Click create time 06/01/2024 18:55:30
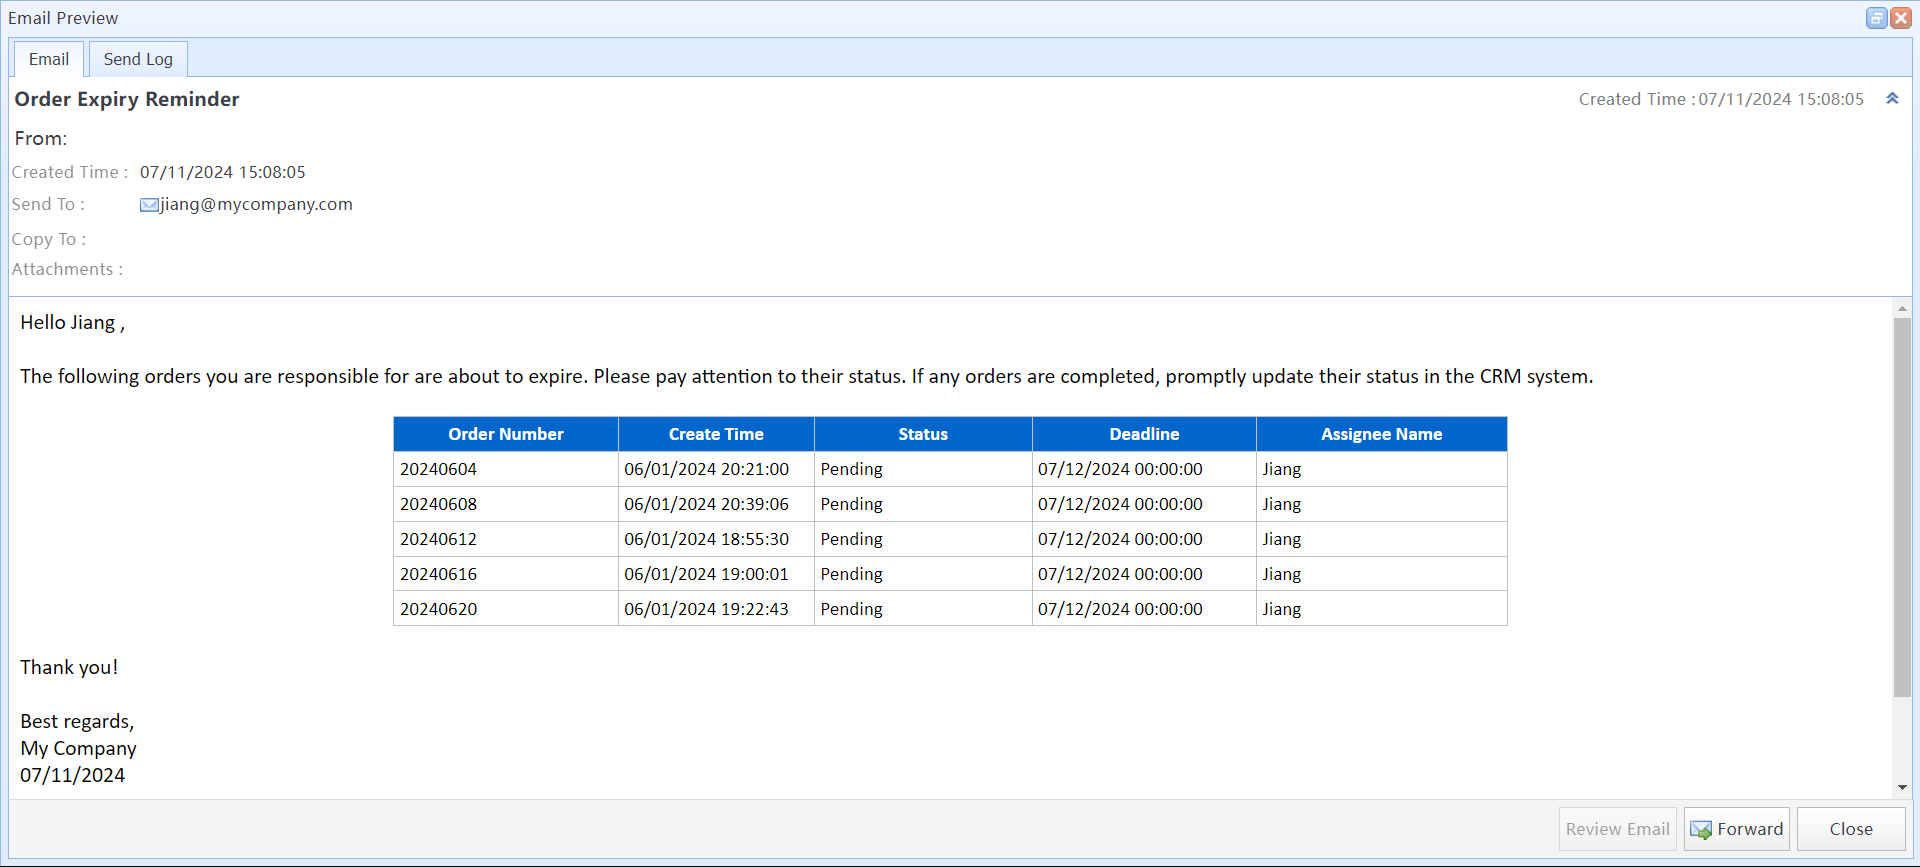 (706, 539)
